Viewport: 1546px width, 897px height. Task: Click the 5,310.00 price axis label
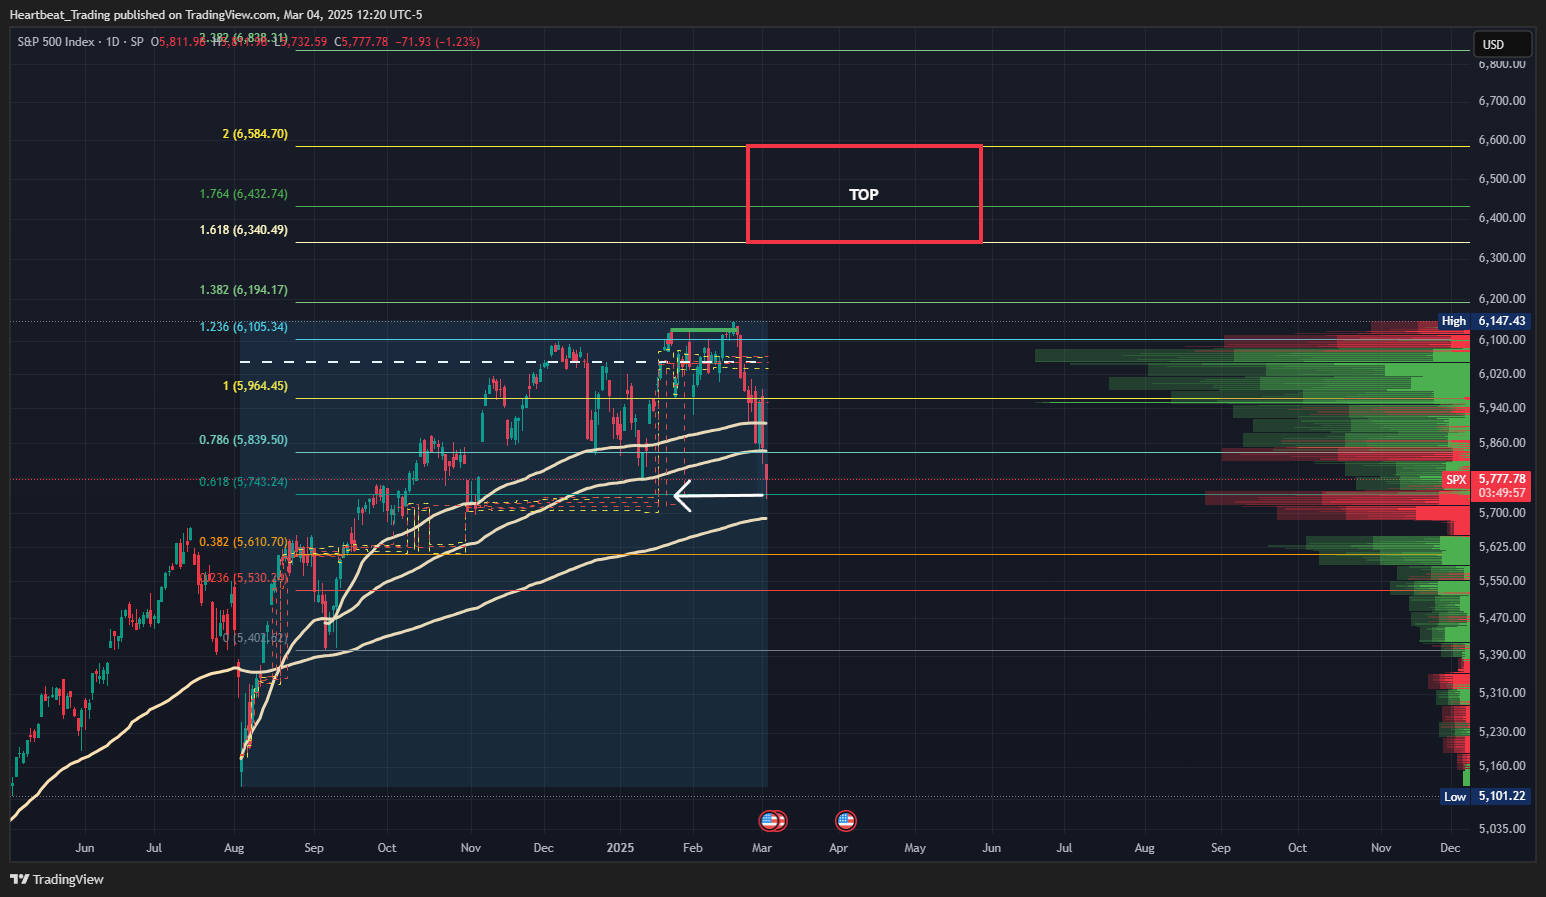coord(1502,693)
